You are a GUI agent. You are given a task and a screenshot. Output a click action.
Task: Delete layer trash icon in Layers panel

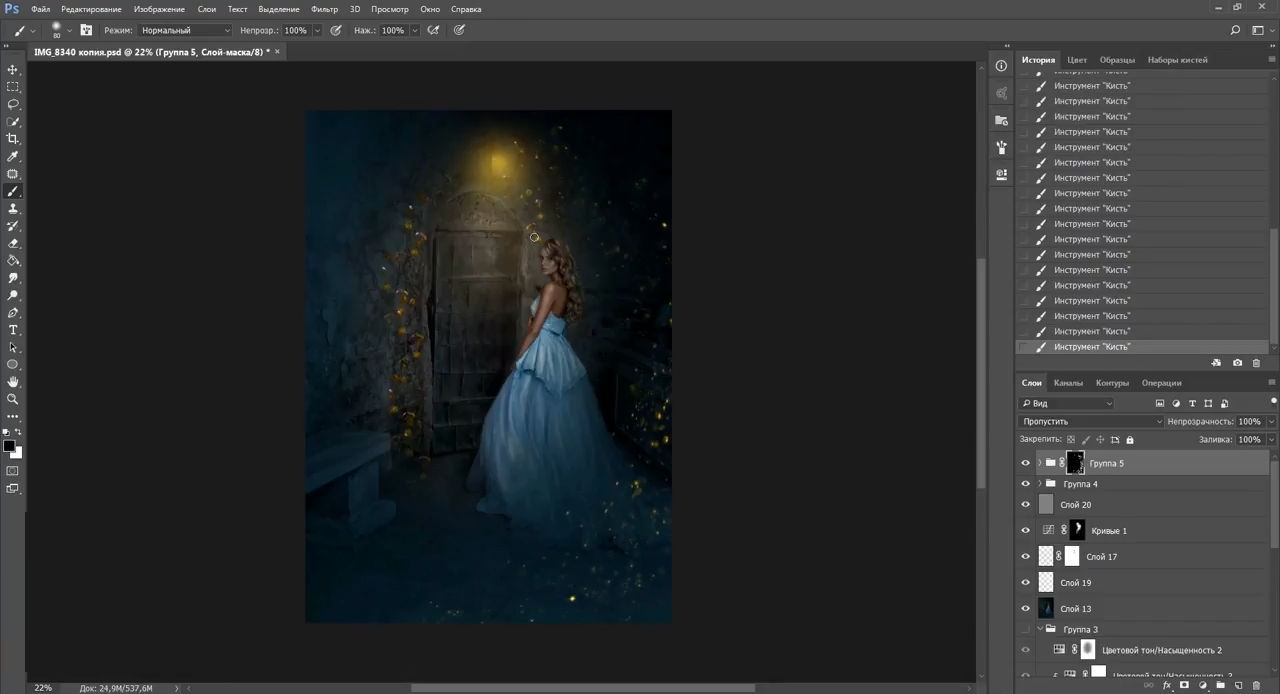tap(1257, 686)
